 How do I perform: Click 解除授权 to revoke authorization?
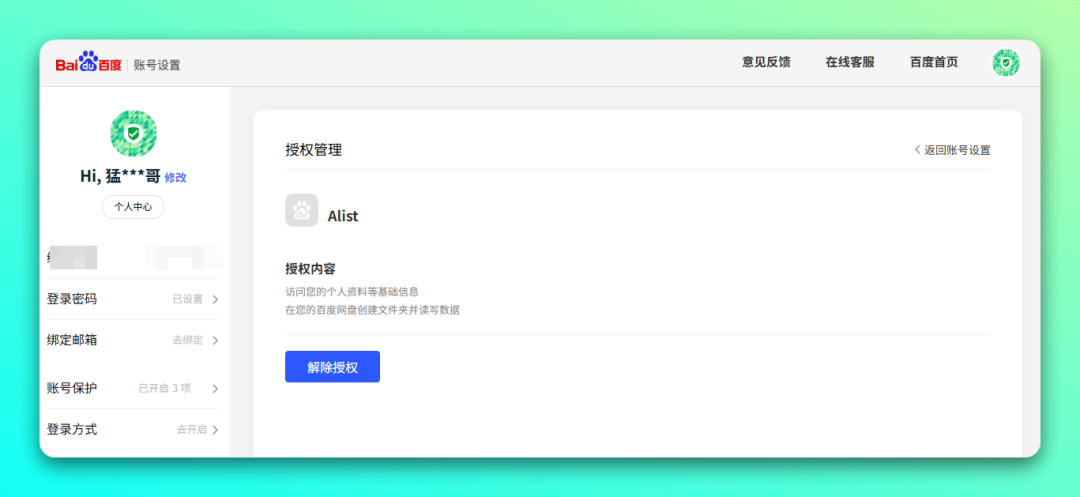click(333, 367)
